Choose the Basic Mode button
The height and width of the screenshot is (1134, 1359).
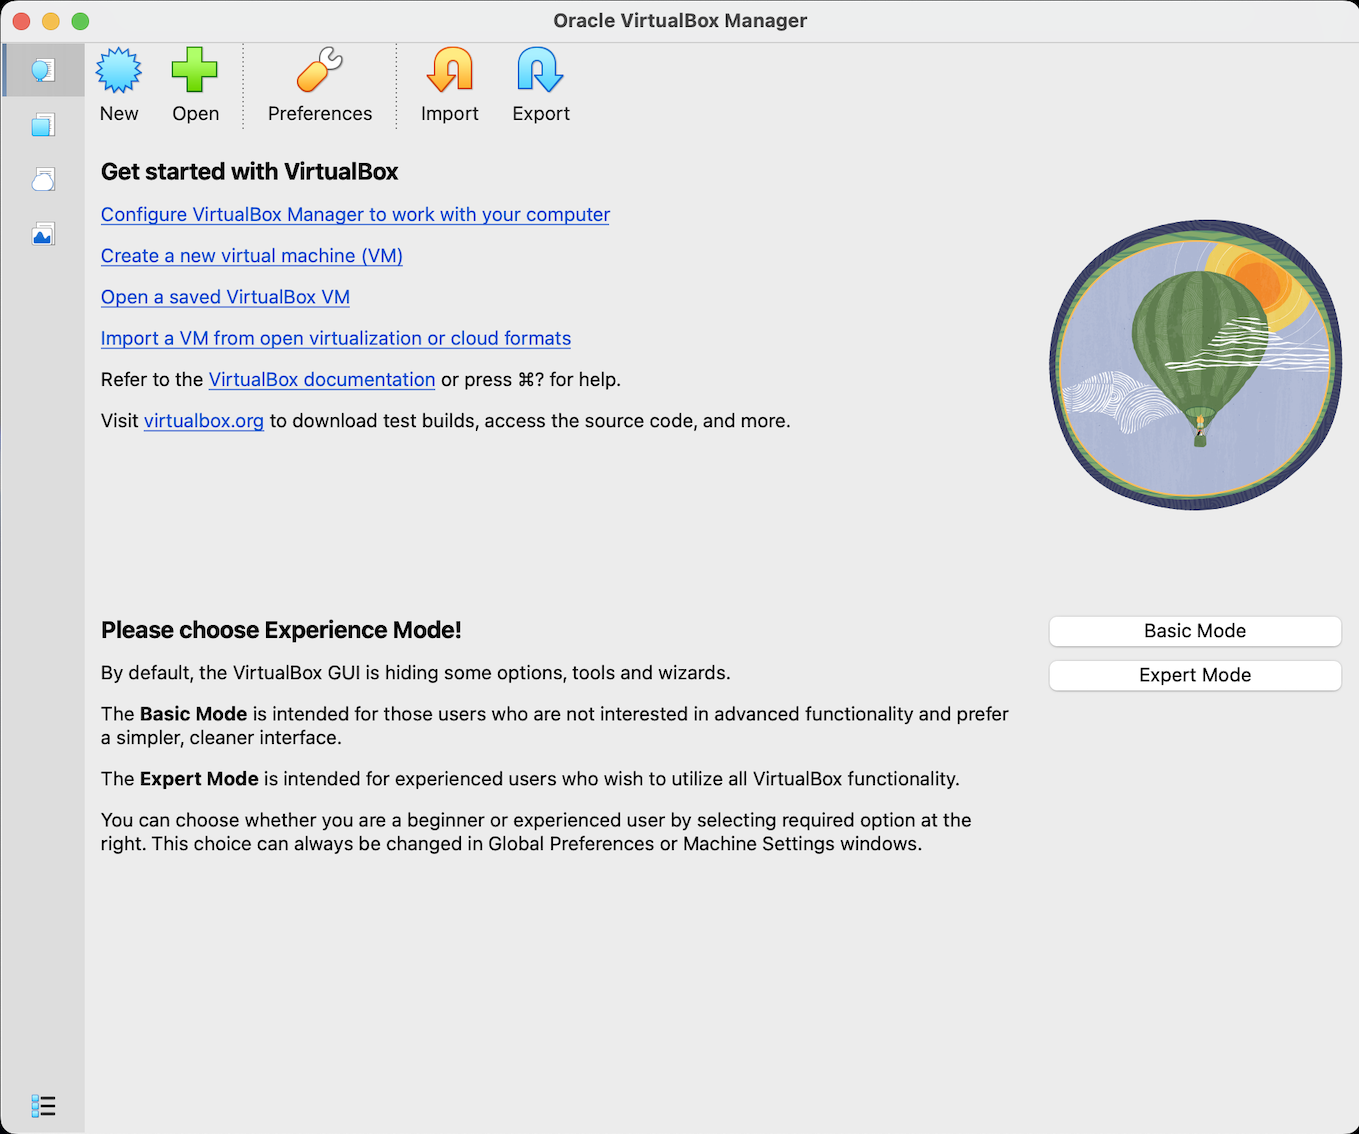1195,631
